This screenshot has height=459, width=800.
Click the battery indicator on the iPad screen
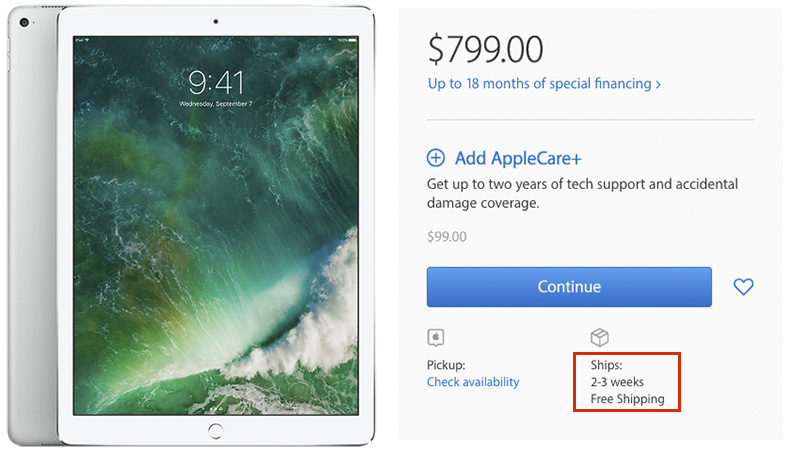pos(353,40)
